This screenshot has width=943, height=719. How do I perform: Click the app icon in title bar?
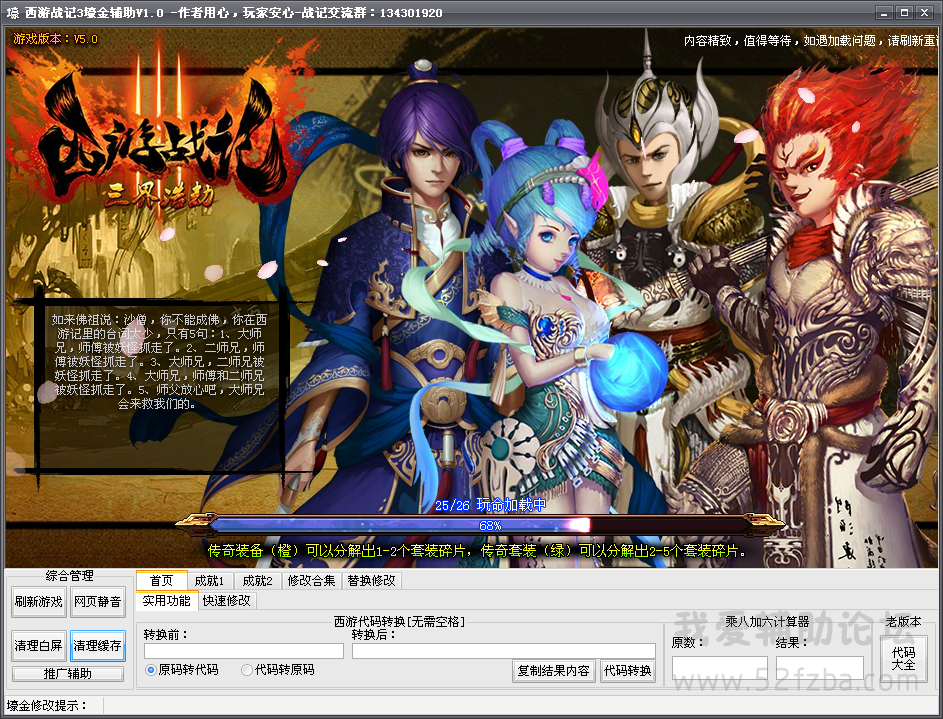pos(13,13)
